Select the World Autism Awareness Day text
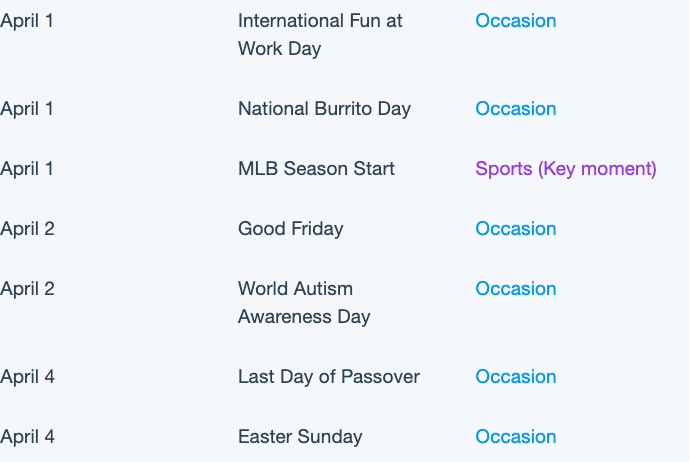 (x=304, y=303)
